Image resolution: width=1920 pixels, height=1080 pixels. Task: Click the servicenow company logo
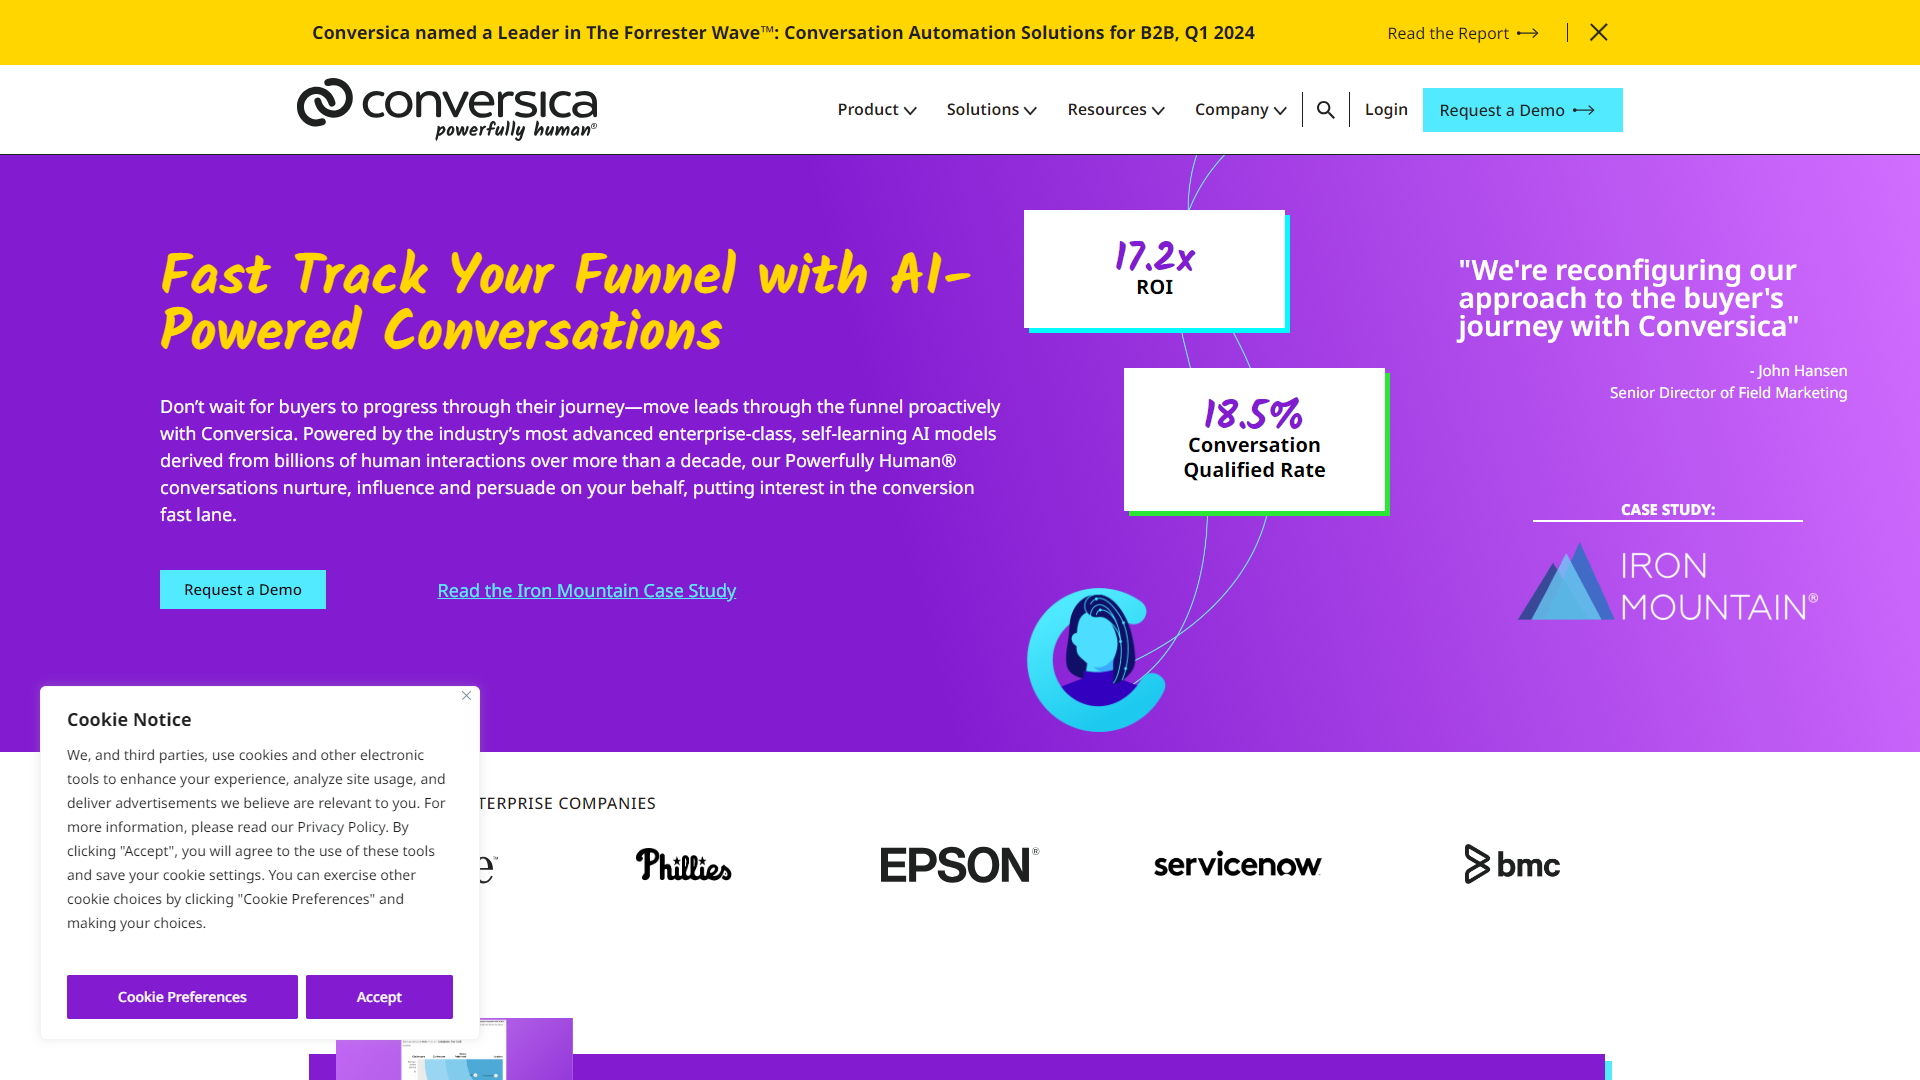tap(1237, 865)
